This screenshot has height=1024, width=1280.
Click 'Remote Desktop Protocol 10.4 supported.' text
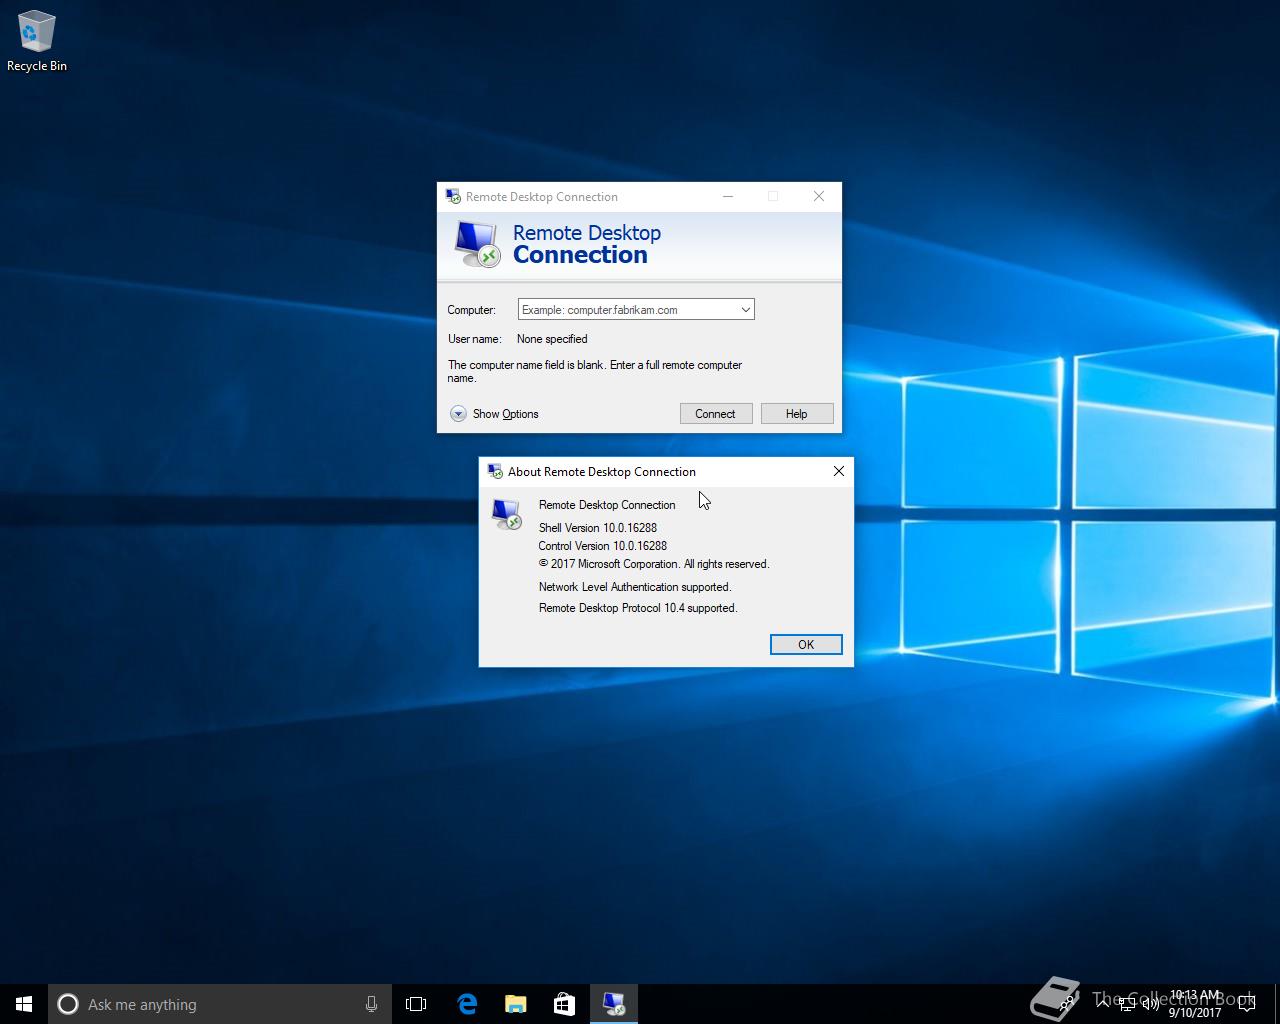click(x=638, y=608)
